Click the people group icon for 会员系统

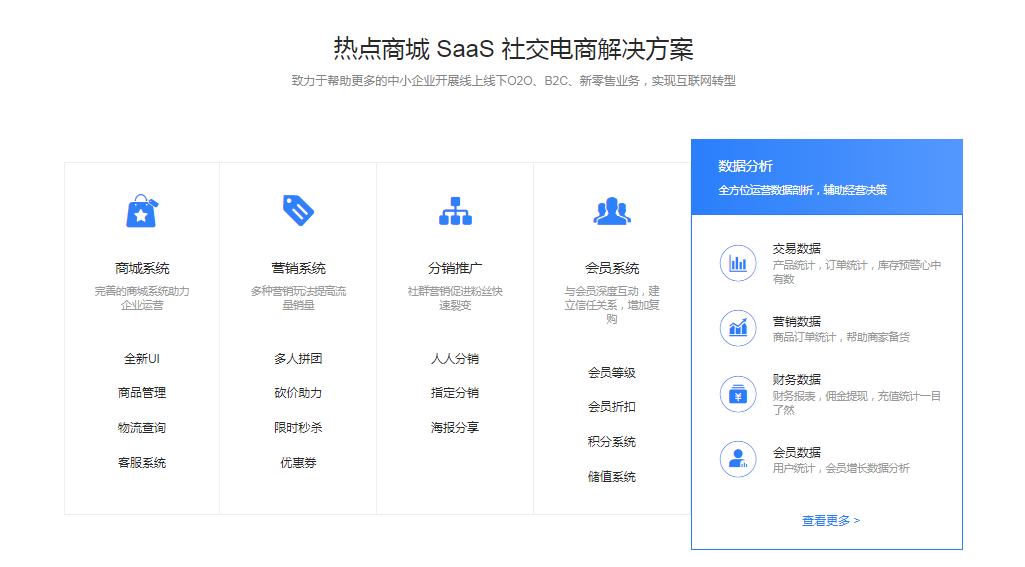coord(612,211)
